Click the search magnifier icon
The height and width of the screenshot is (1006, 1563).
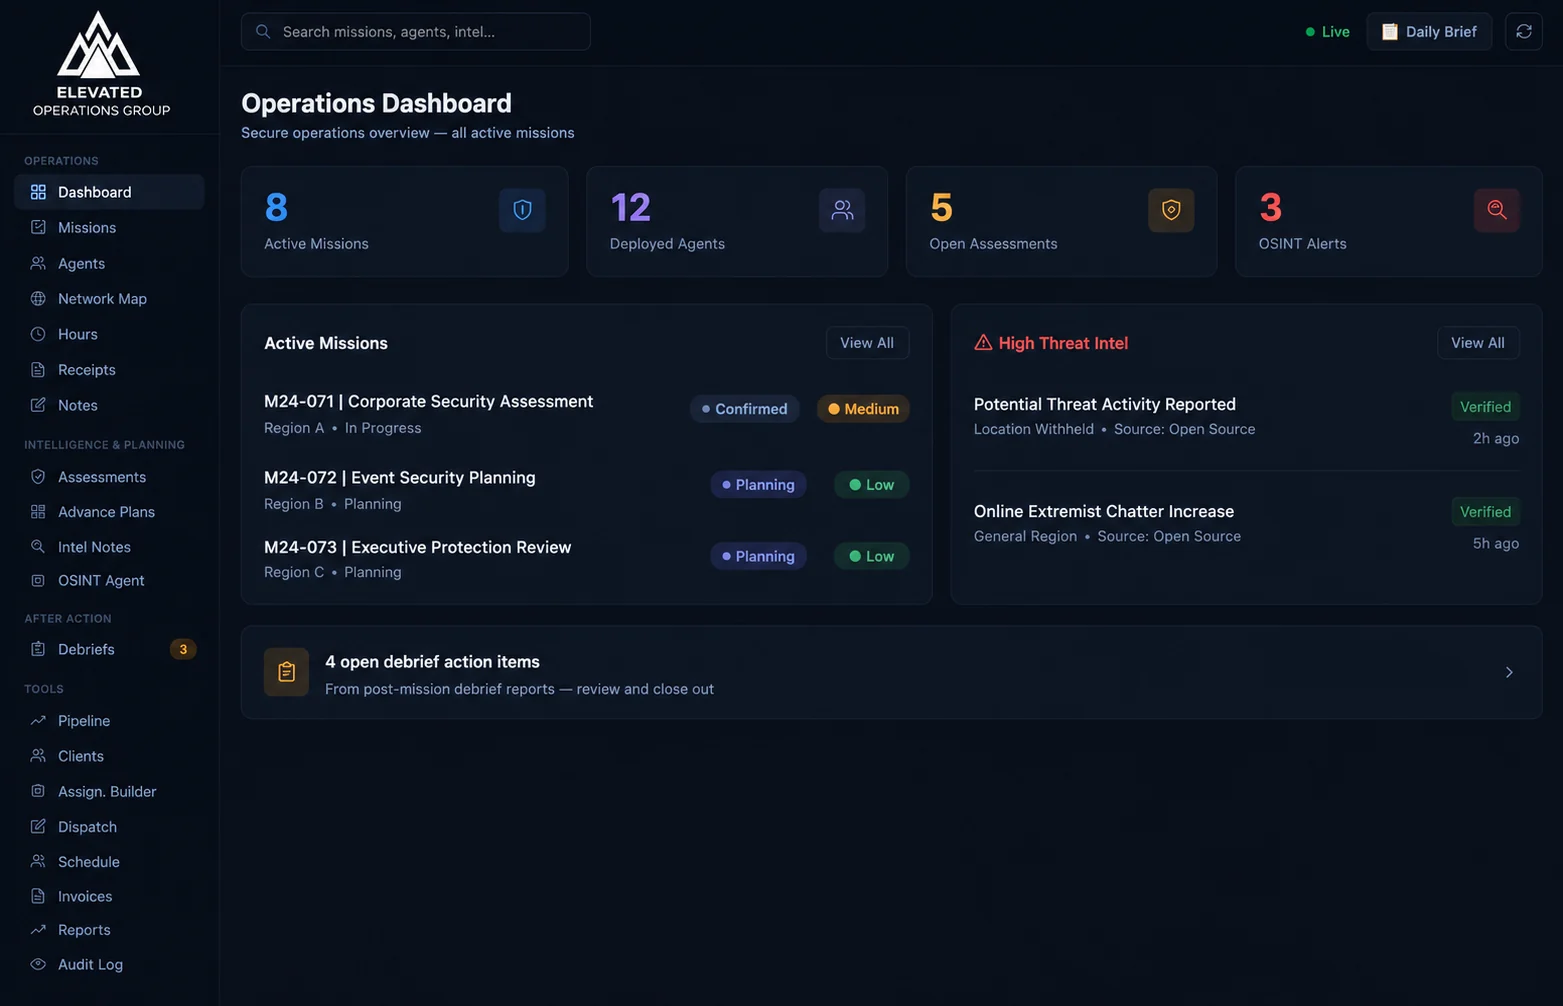click(263, 32)
